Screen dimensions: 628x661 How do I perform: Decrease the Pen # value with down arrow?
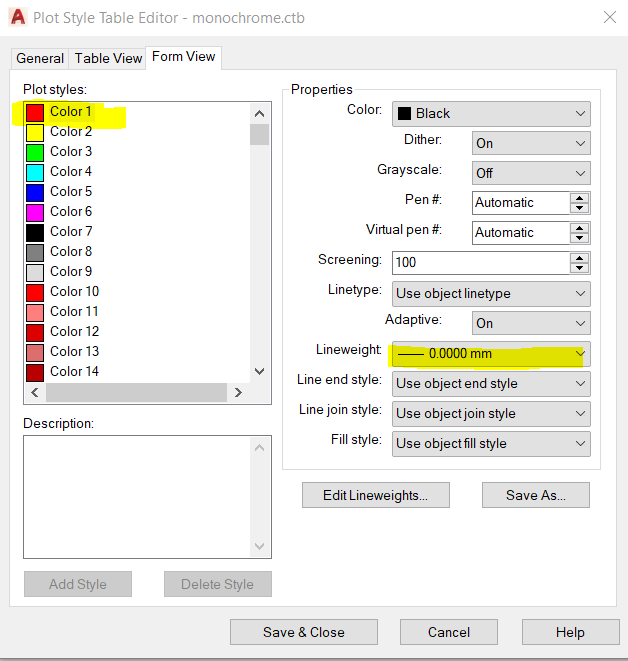point(580,208)
